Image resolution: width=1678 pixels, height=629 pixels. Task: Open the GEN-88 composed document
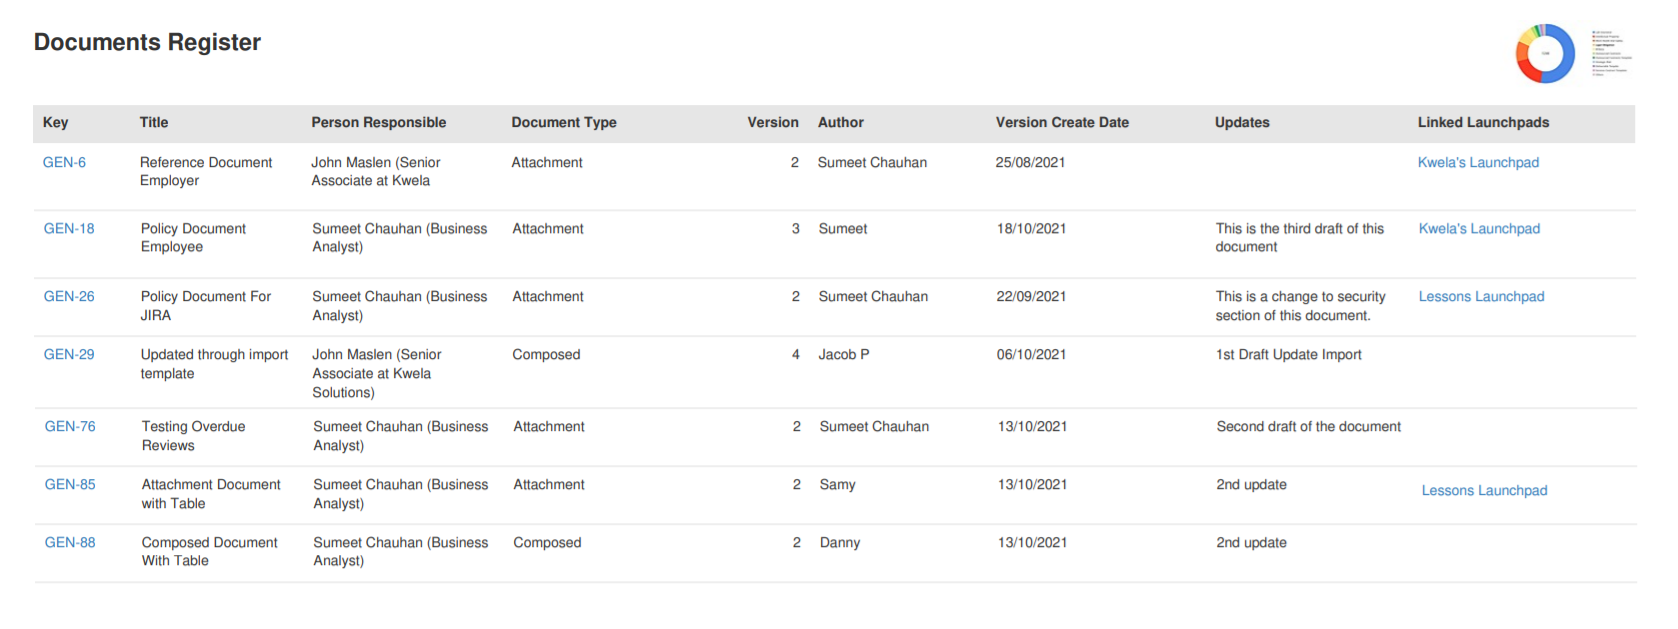tap(70, 542)
